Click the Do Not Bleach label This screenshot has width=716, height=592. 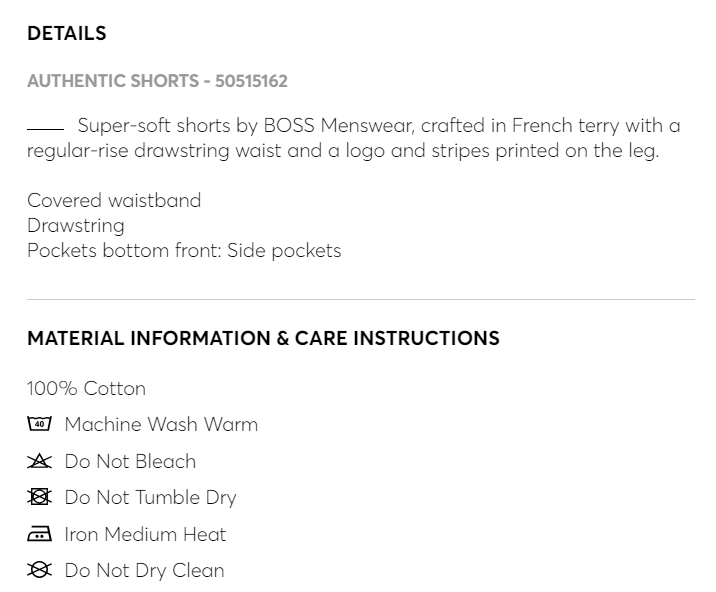[130, 461]
